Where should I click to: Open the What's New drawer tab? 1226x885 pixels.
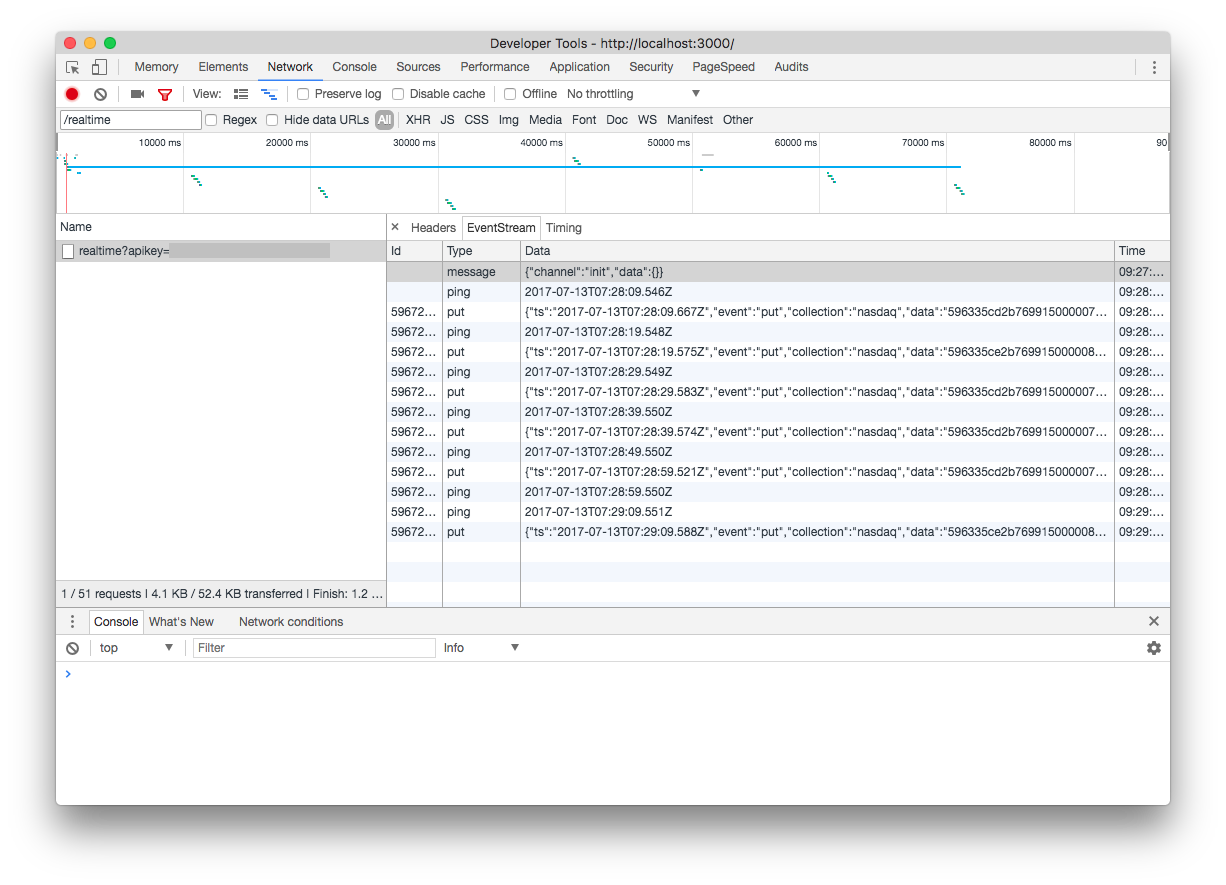tap(181, 621)
